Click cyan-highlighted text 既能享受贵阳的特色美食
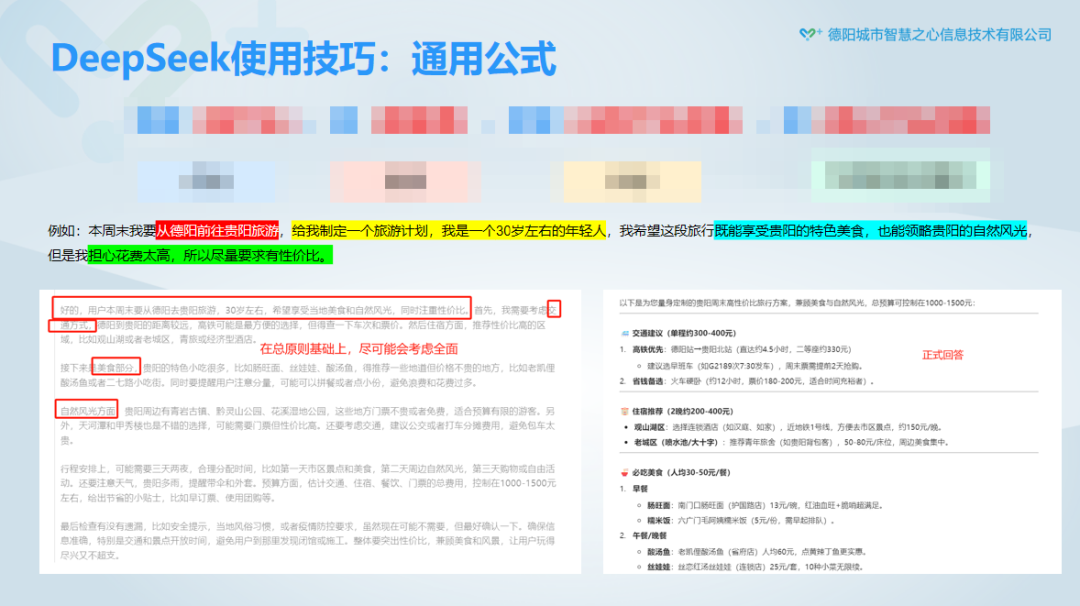Image resolution: width=1080 pixels, height=606 pixels. [789, 231]
